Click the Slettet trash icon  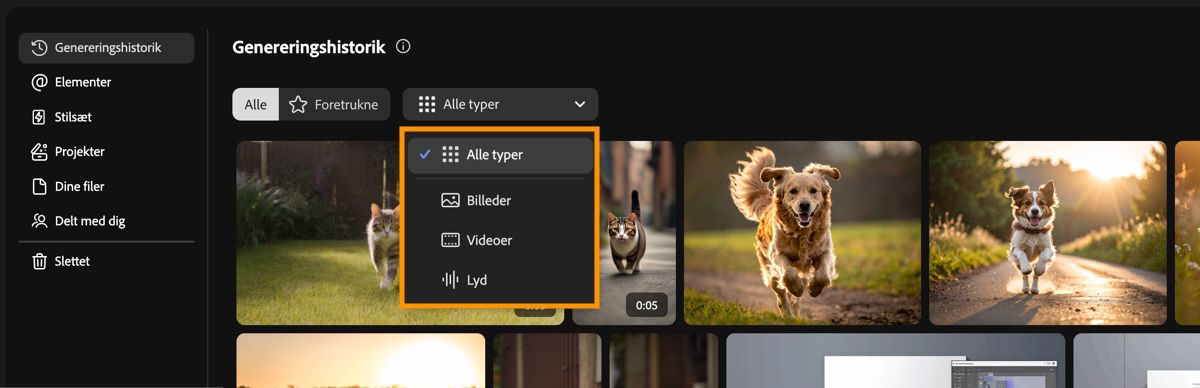coord(40,261)
